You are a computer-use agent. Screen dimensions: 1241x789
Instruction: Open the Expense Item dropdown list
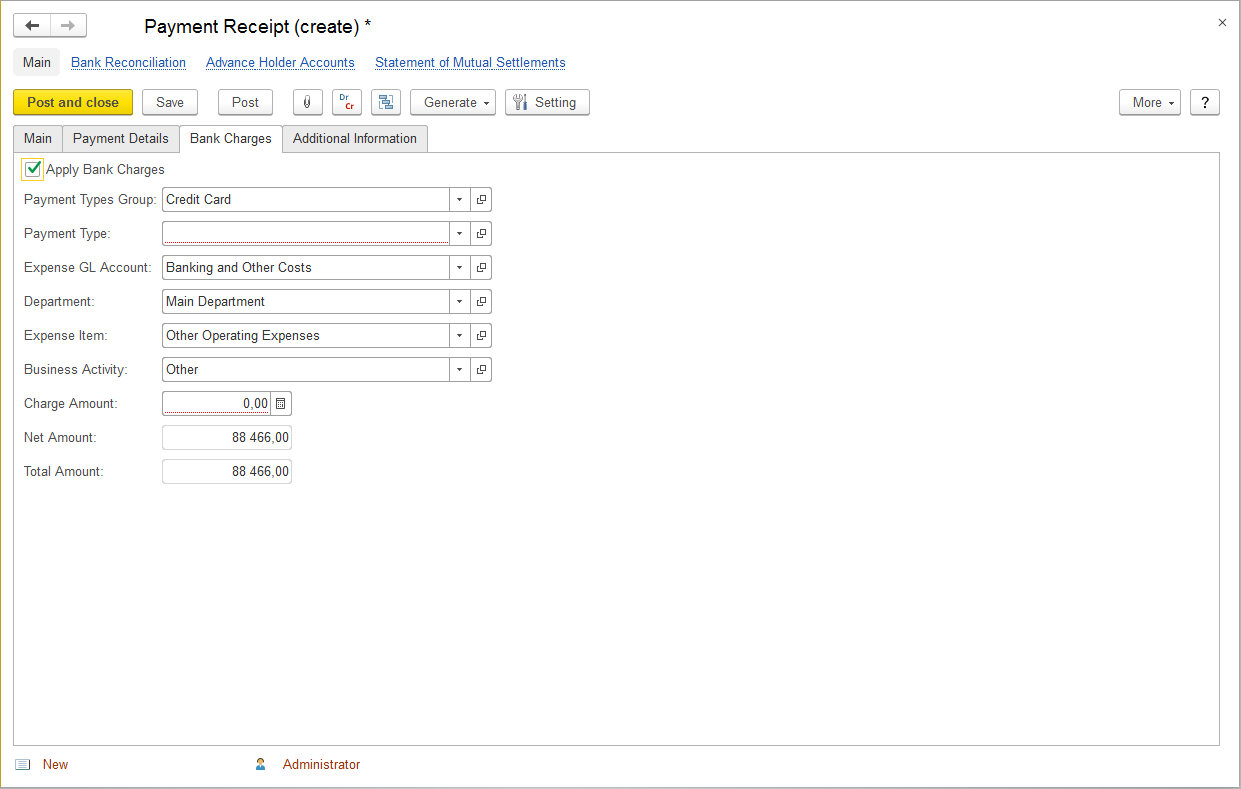point(459,336)
